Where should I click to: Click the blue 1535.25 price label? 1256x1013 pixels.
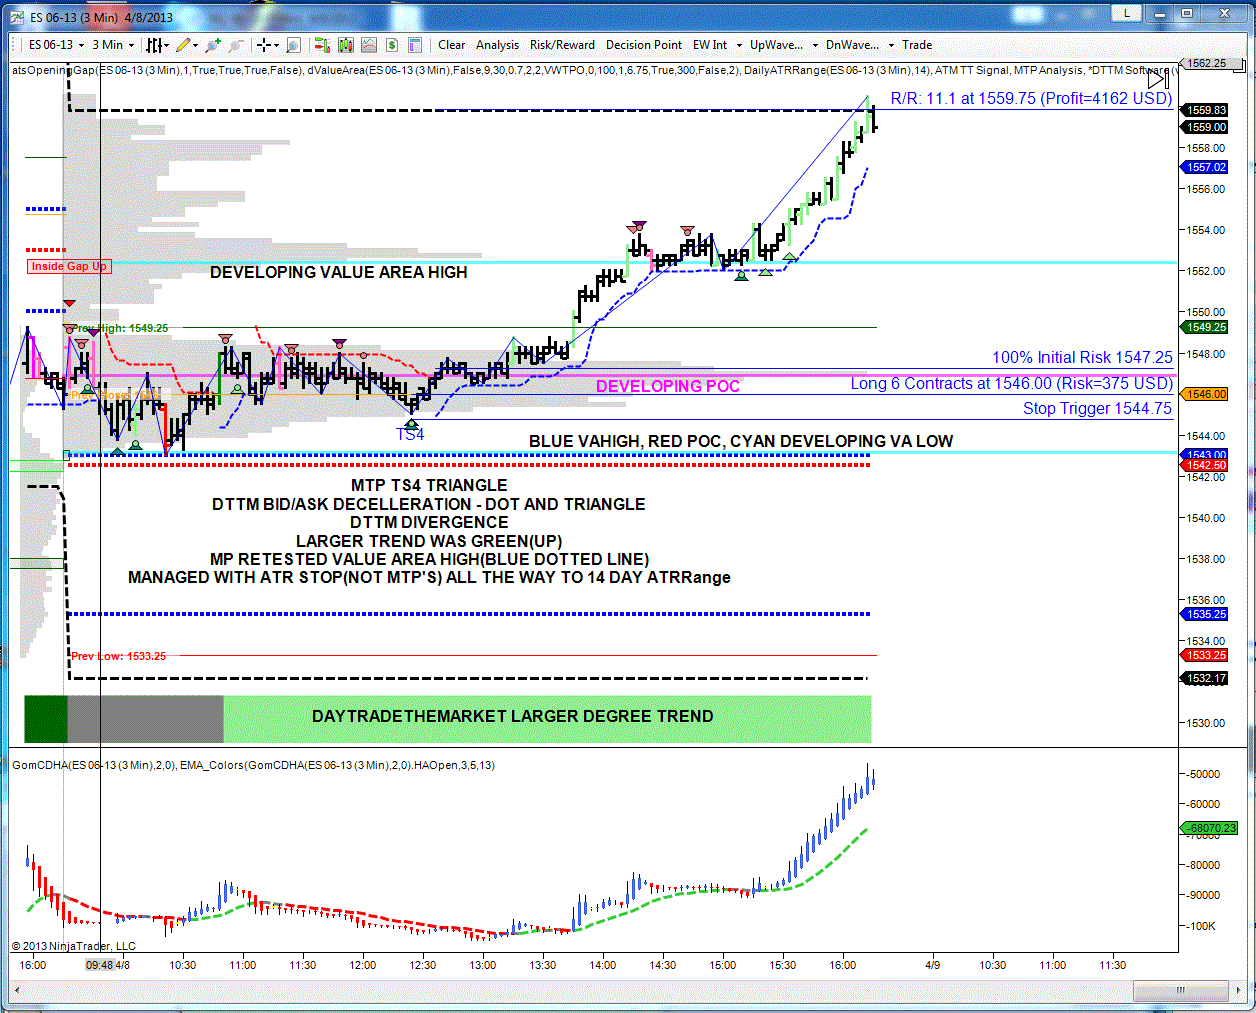(1205, 614)
